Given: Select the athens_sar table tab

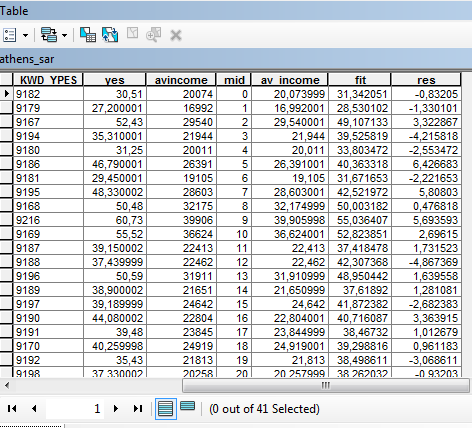Looking at the screenshot, I should pyautogui.click(x=27, y=59).
